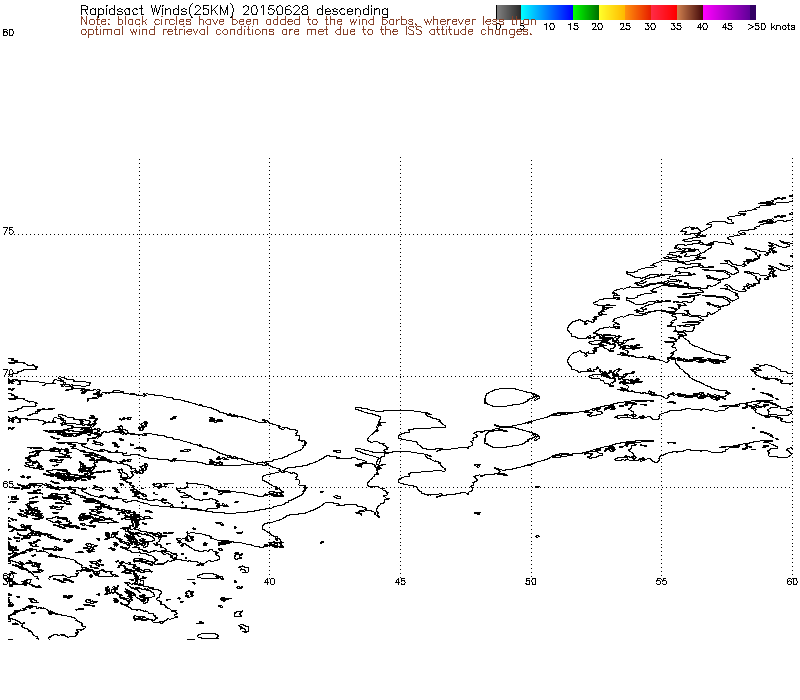
Task: Click the longitude label '55' below the map
Action: point(661,581)
